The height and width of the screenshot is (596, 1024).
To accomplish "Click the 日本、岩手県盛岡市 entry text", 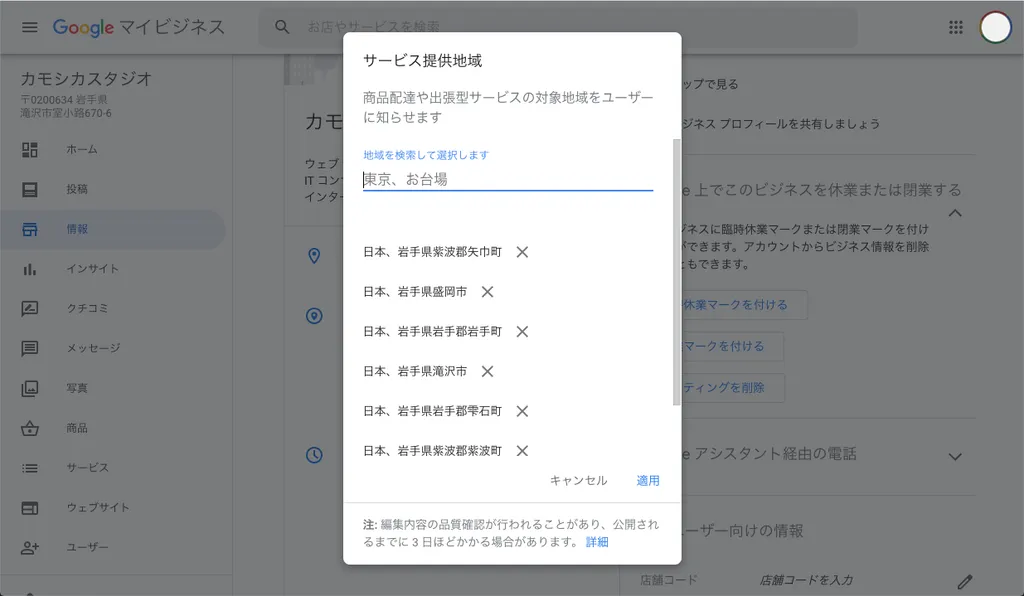I will pos(415,292).
